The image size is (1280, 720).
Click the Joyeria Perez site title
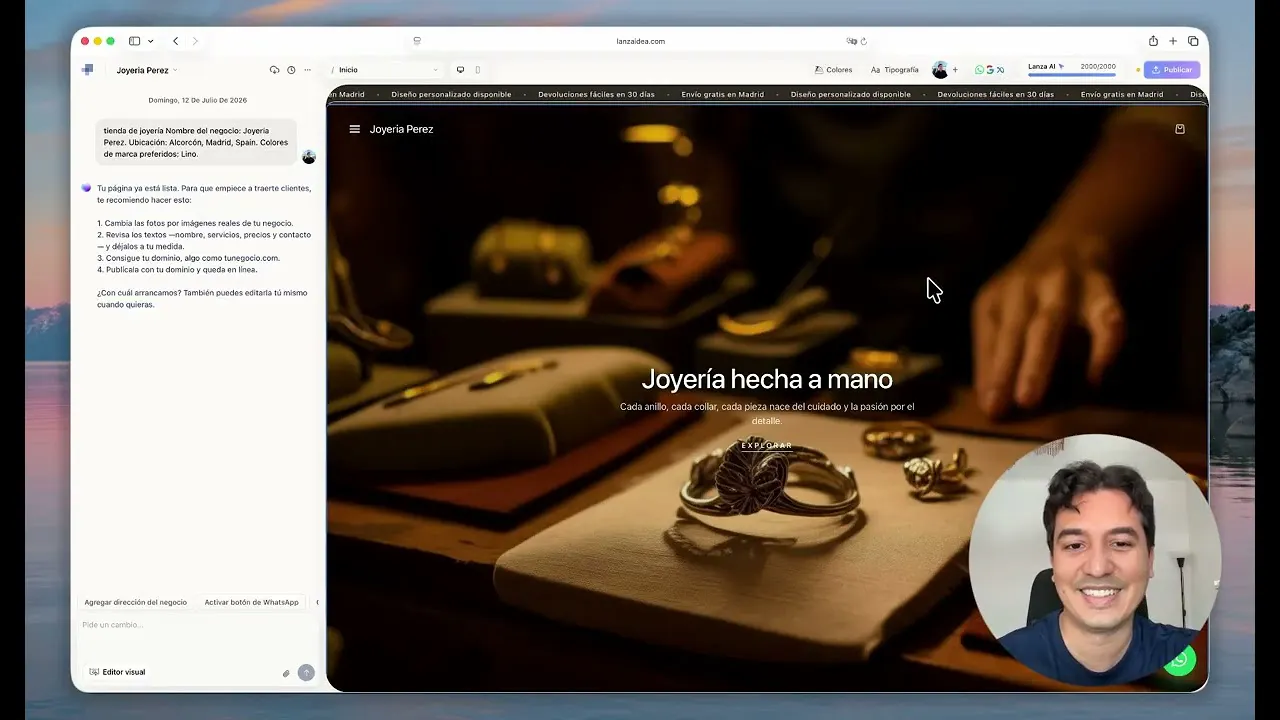(x=401, y=129)
